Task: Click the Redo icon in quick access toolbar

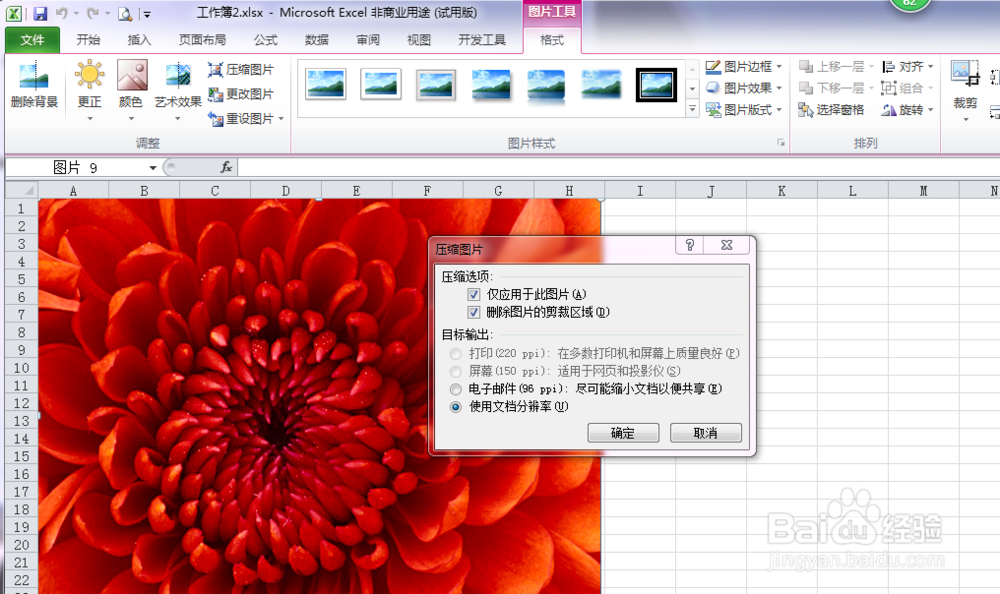Action: click(x=92, y=13)
